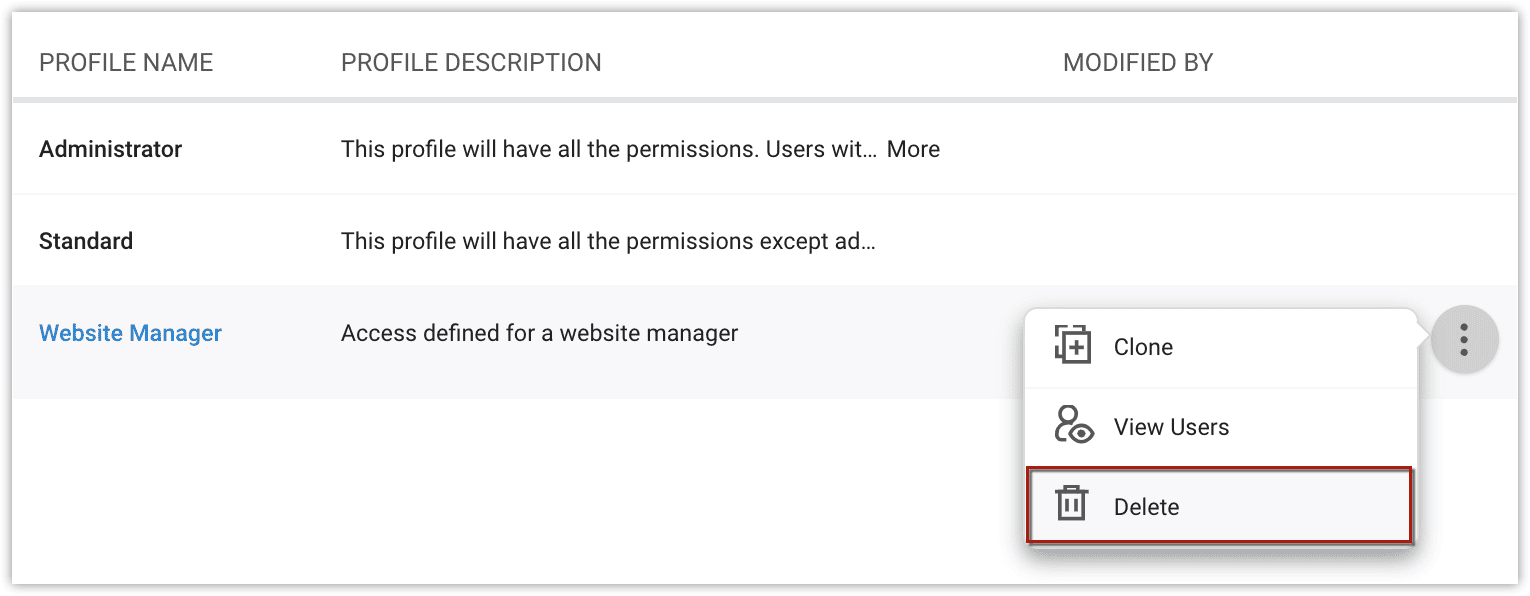Choose the Clone label in the context menu
The height and width of the screenshot is (596, 1530).
pyautogui.click(x=1143, y=347)
